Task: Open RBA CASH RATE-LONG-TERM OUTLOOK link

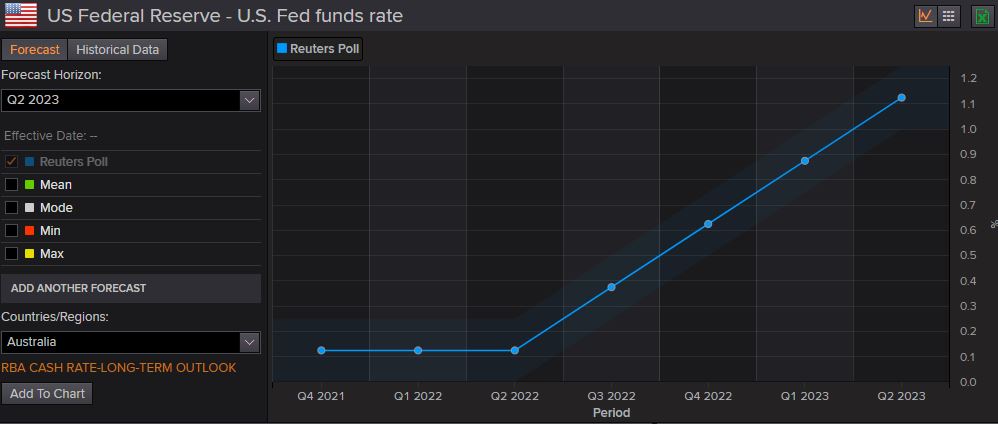Action: point(118,368)
